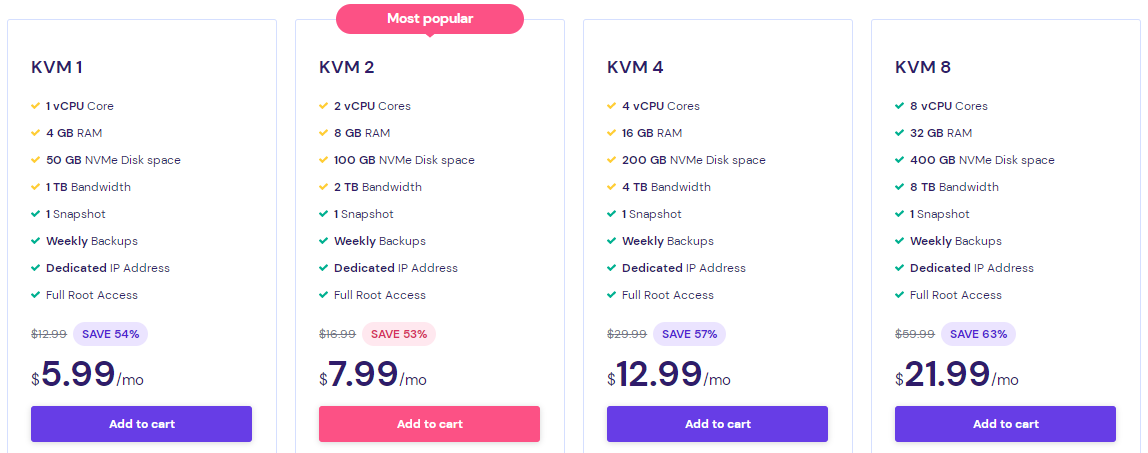The height and width of the screenshot is (453, 1148).
Task: Click the Most popular badge
Action: pyautogui.click(x=429, y=18)
